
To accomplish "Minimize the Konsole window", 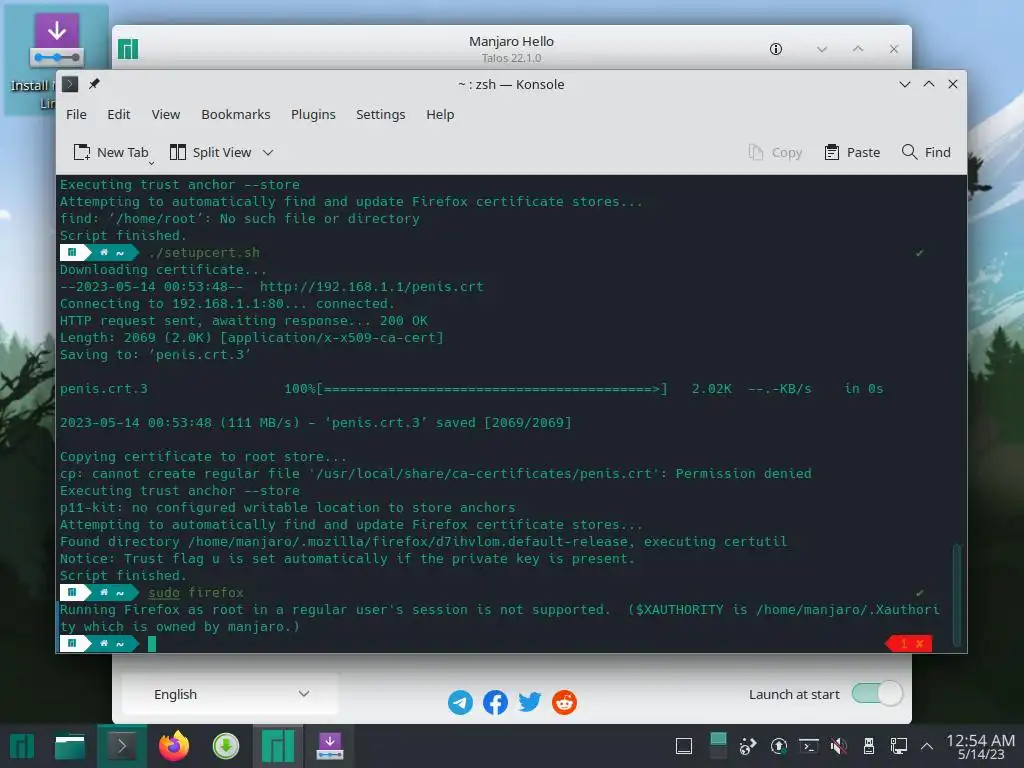I will click(904, 84).
